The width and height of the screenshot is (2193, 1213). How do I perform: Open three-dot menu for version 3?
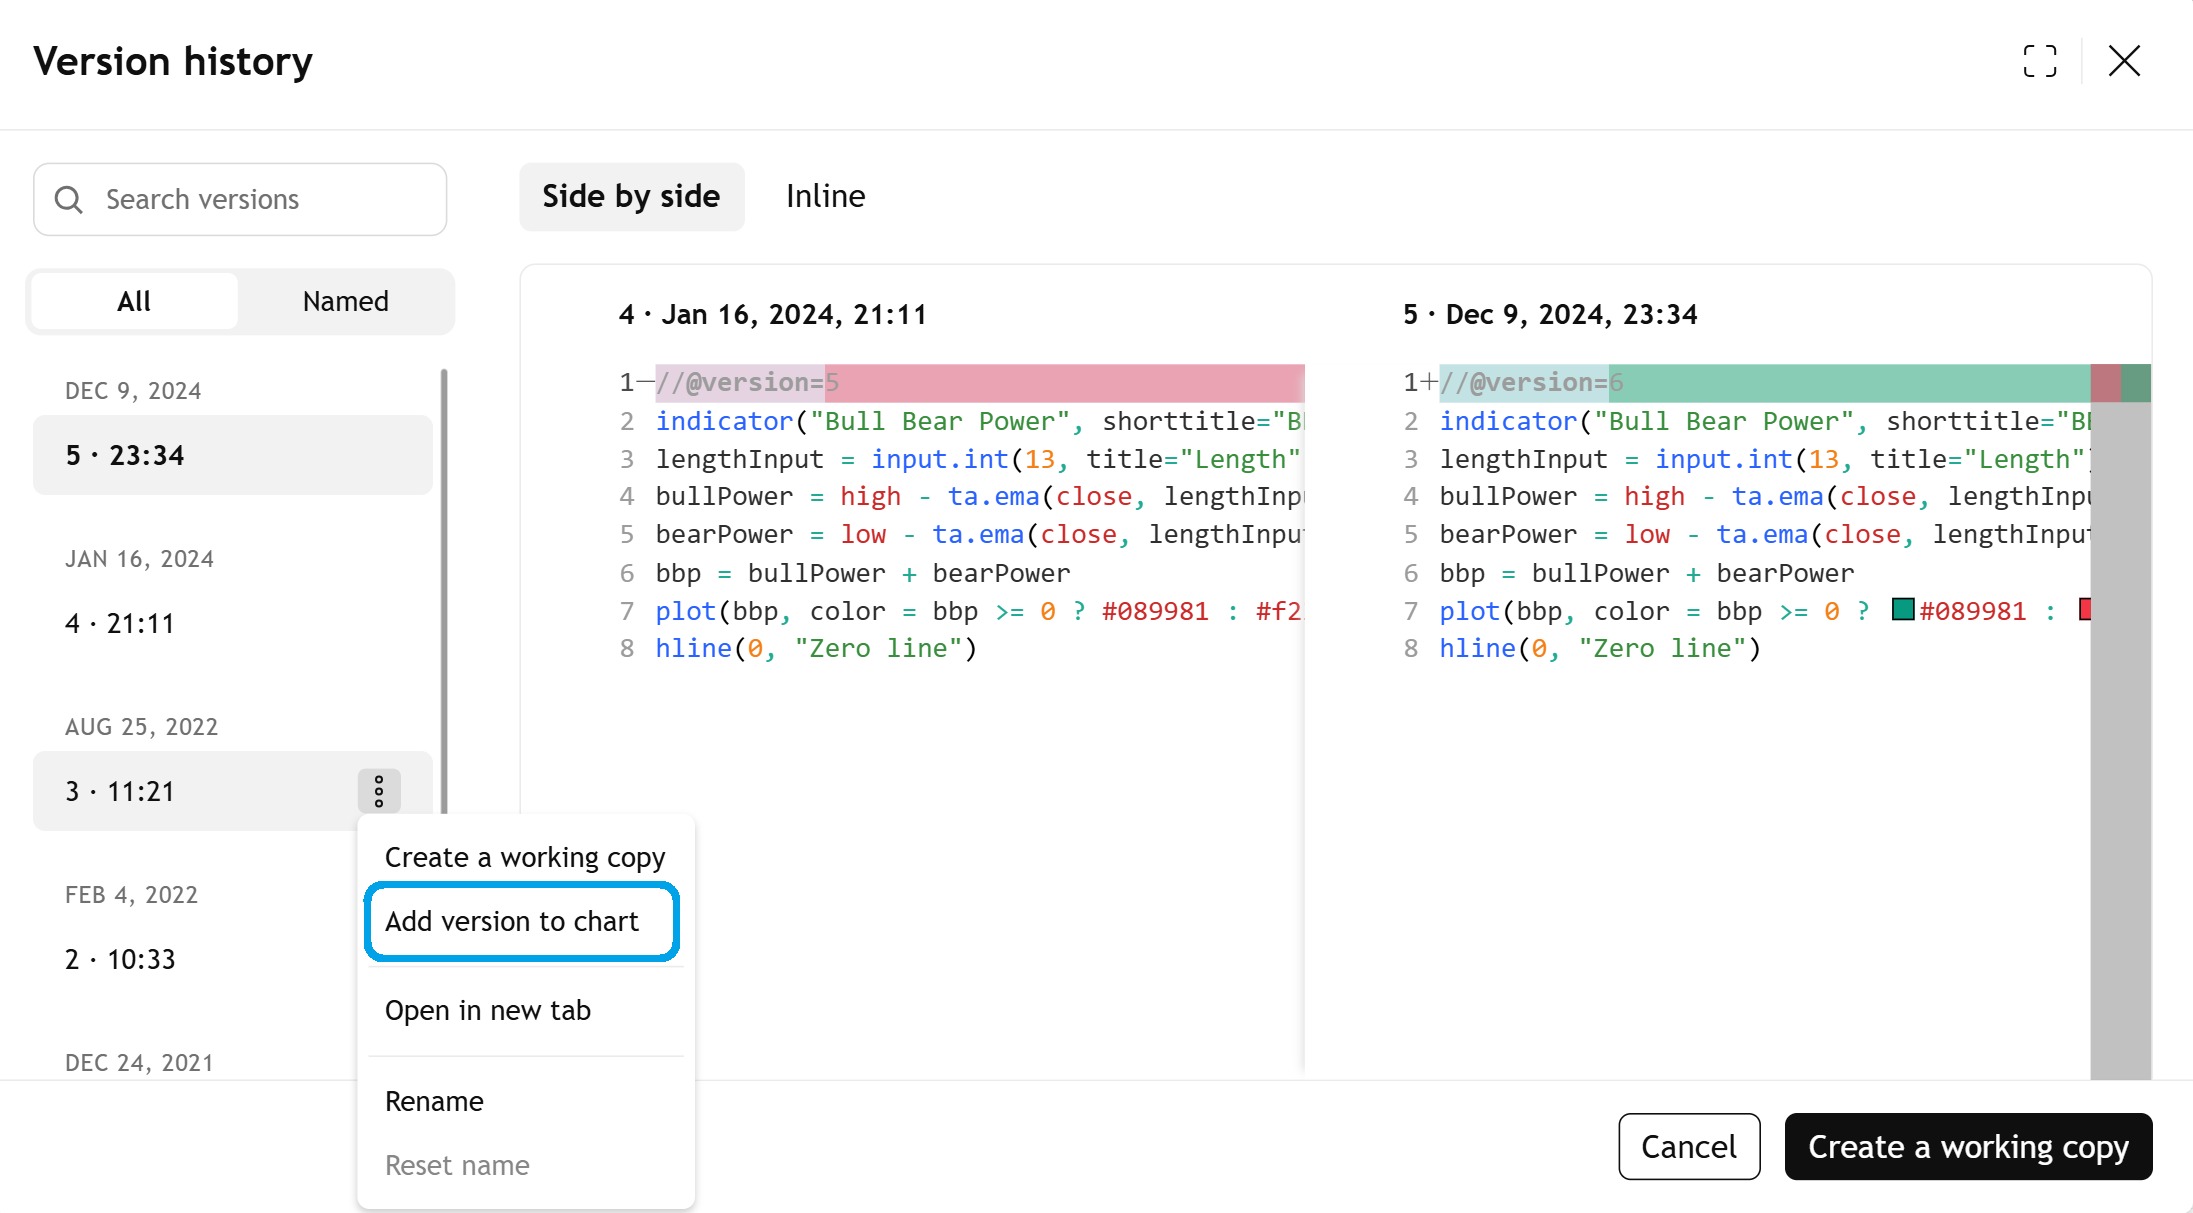point(379,791)
